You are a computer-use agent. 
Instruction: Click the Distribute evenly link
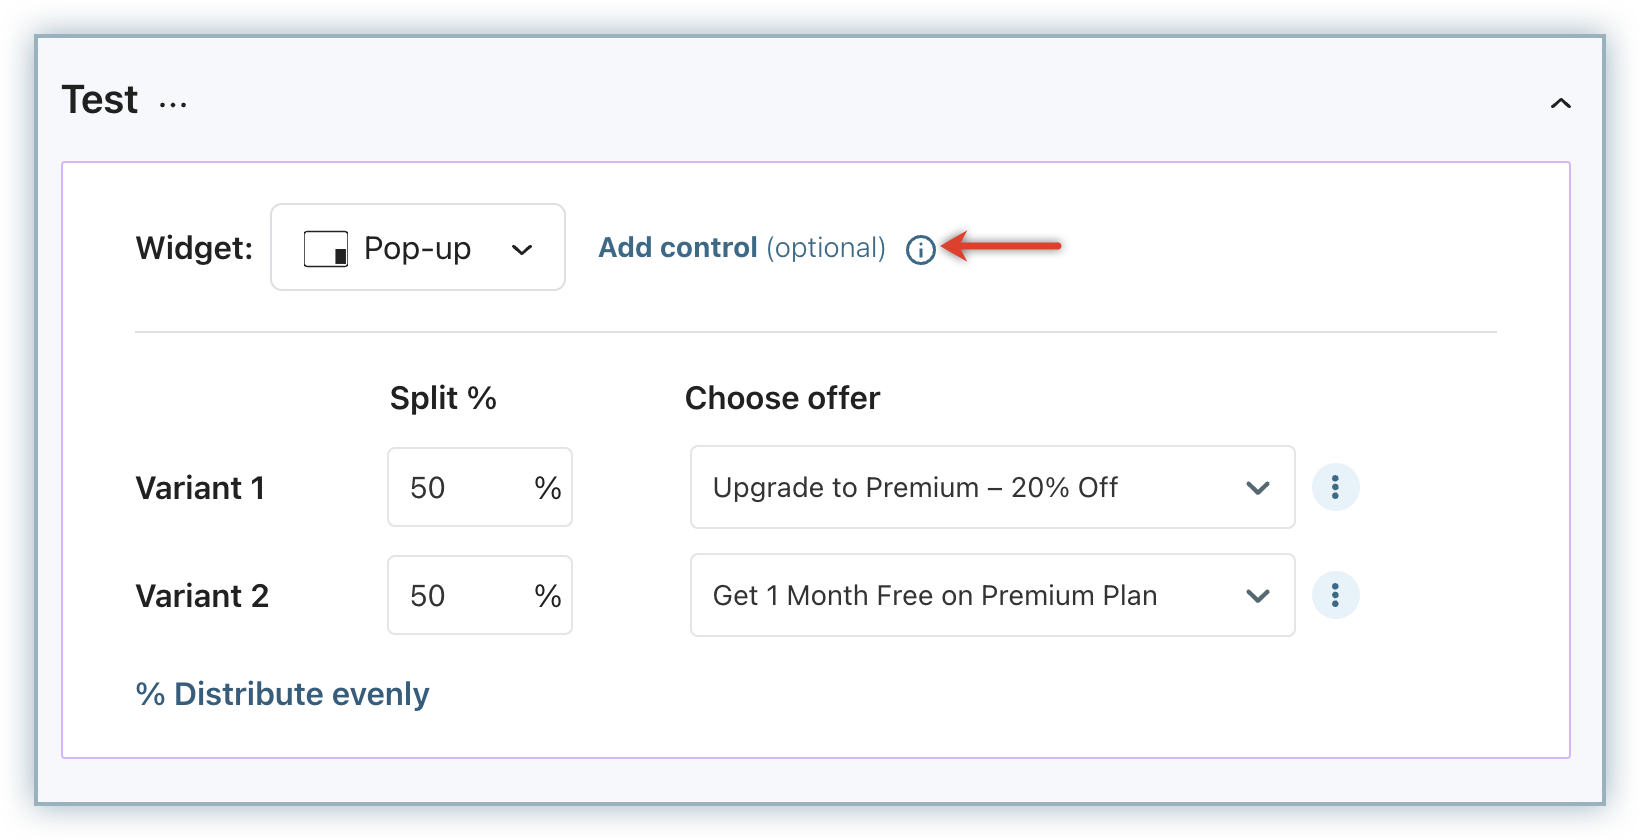[x=283, y=694]
